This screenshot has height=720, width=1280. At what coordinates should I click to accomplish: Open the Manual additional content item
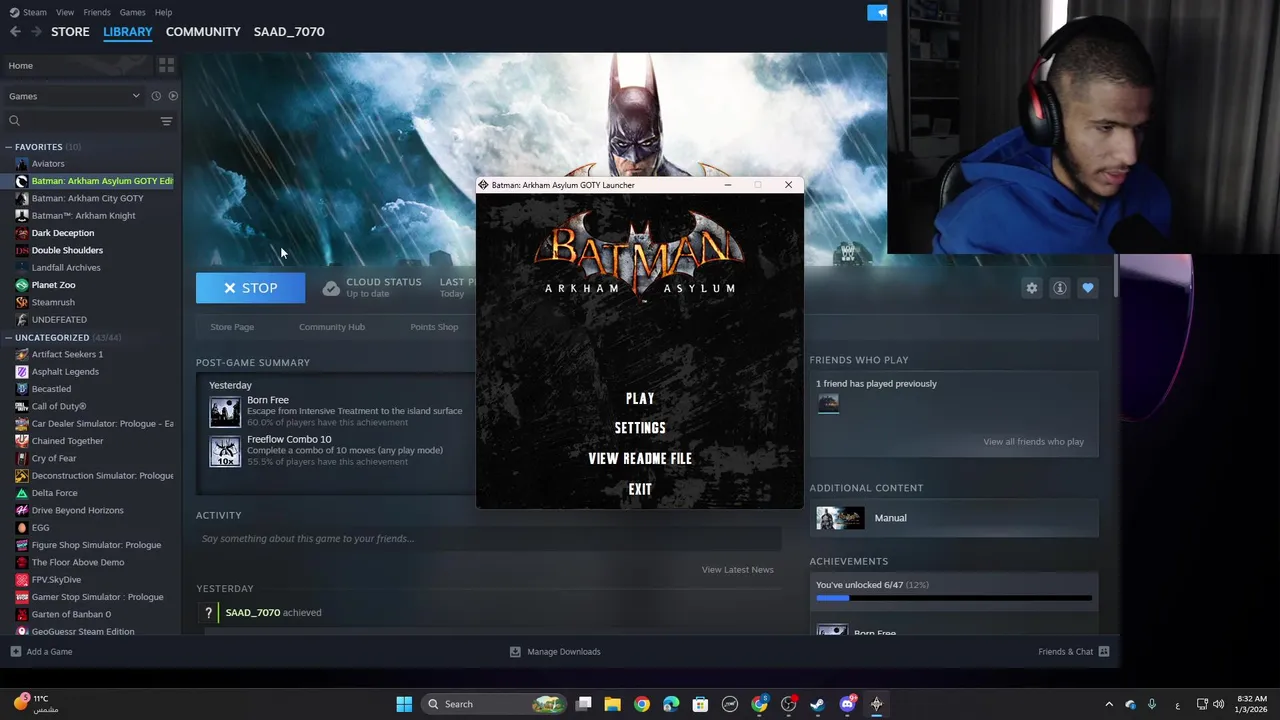[954, 518]
